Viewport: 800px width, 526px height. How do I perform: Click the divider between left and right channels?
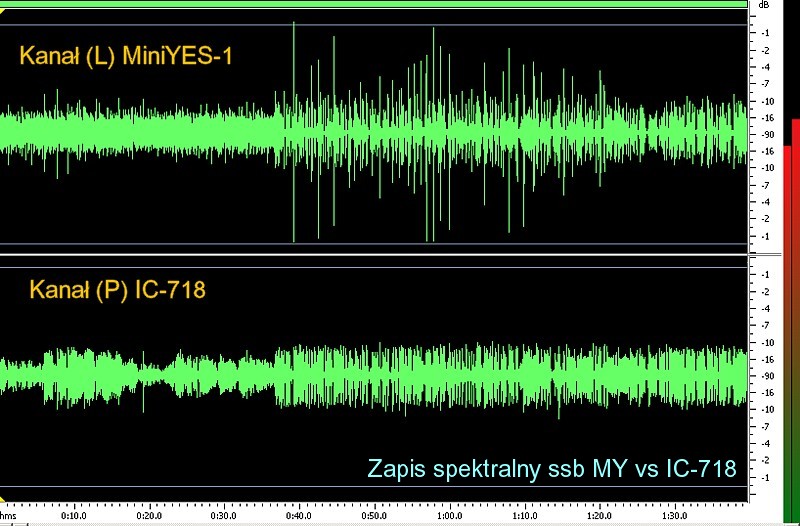(x=375, y=256)
